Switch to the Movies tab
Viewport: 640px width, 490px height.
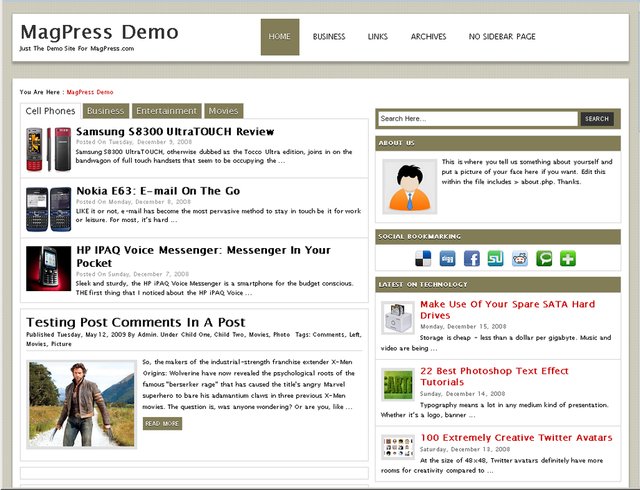(223, 111)
